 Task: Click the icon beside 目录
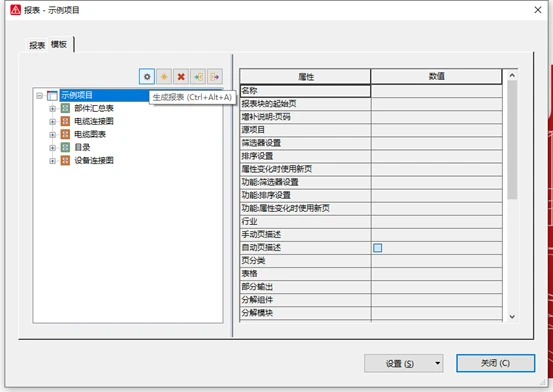pos(65,147)
